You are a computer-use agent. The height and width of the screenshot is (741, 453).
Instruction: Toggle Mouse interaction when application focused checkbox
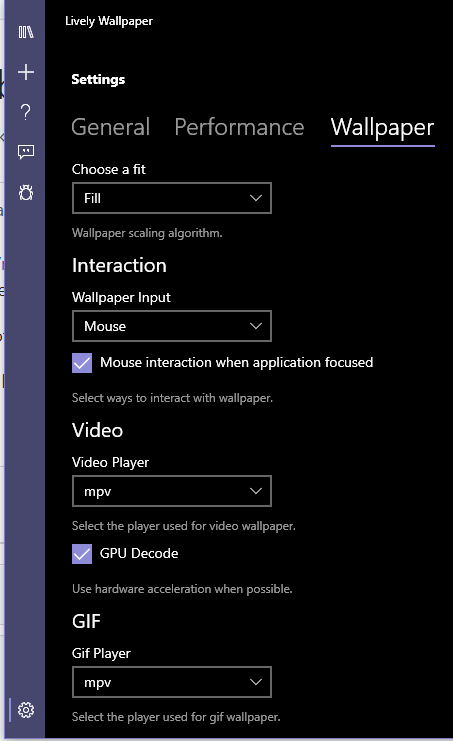point(82,363)
